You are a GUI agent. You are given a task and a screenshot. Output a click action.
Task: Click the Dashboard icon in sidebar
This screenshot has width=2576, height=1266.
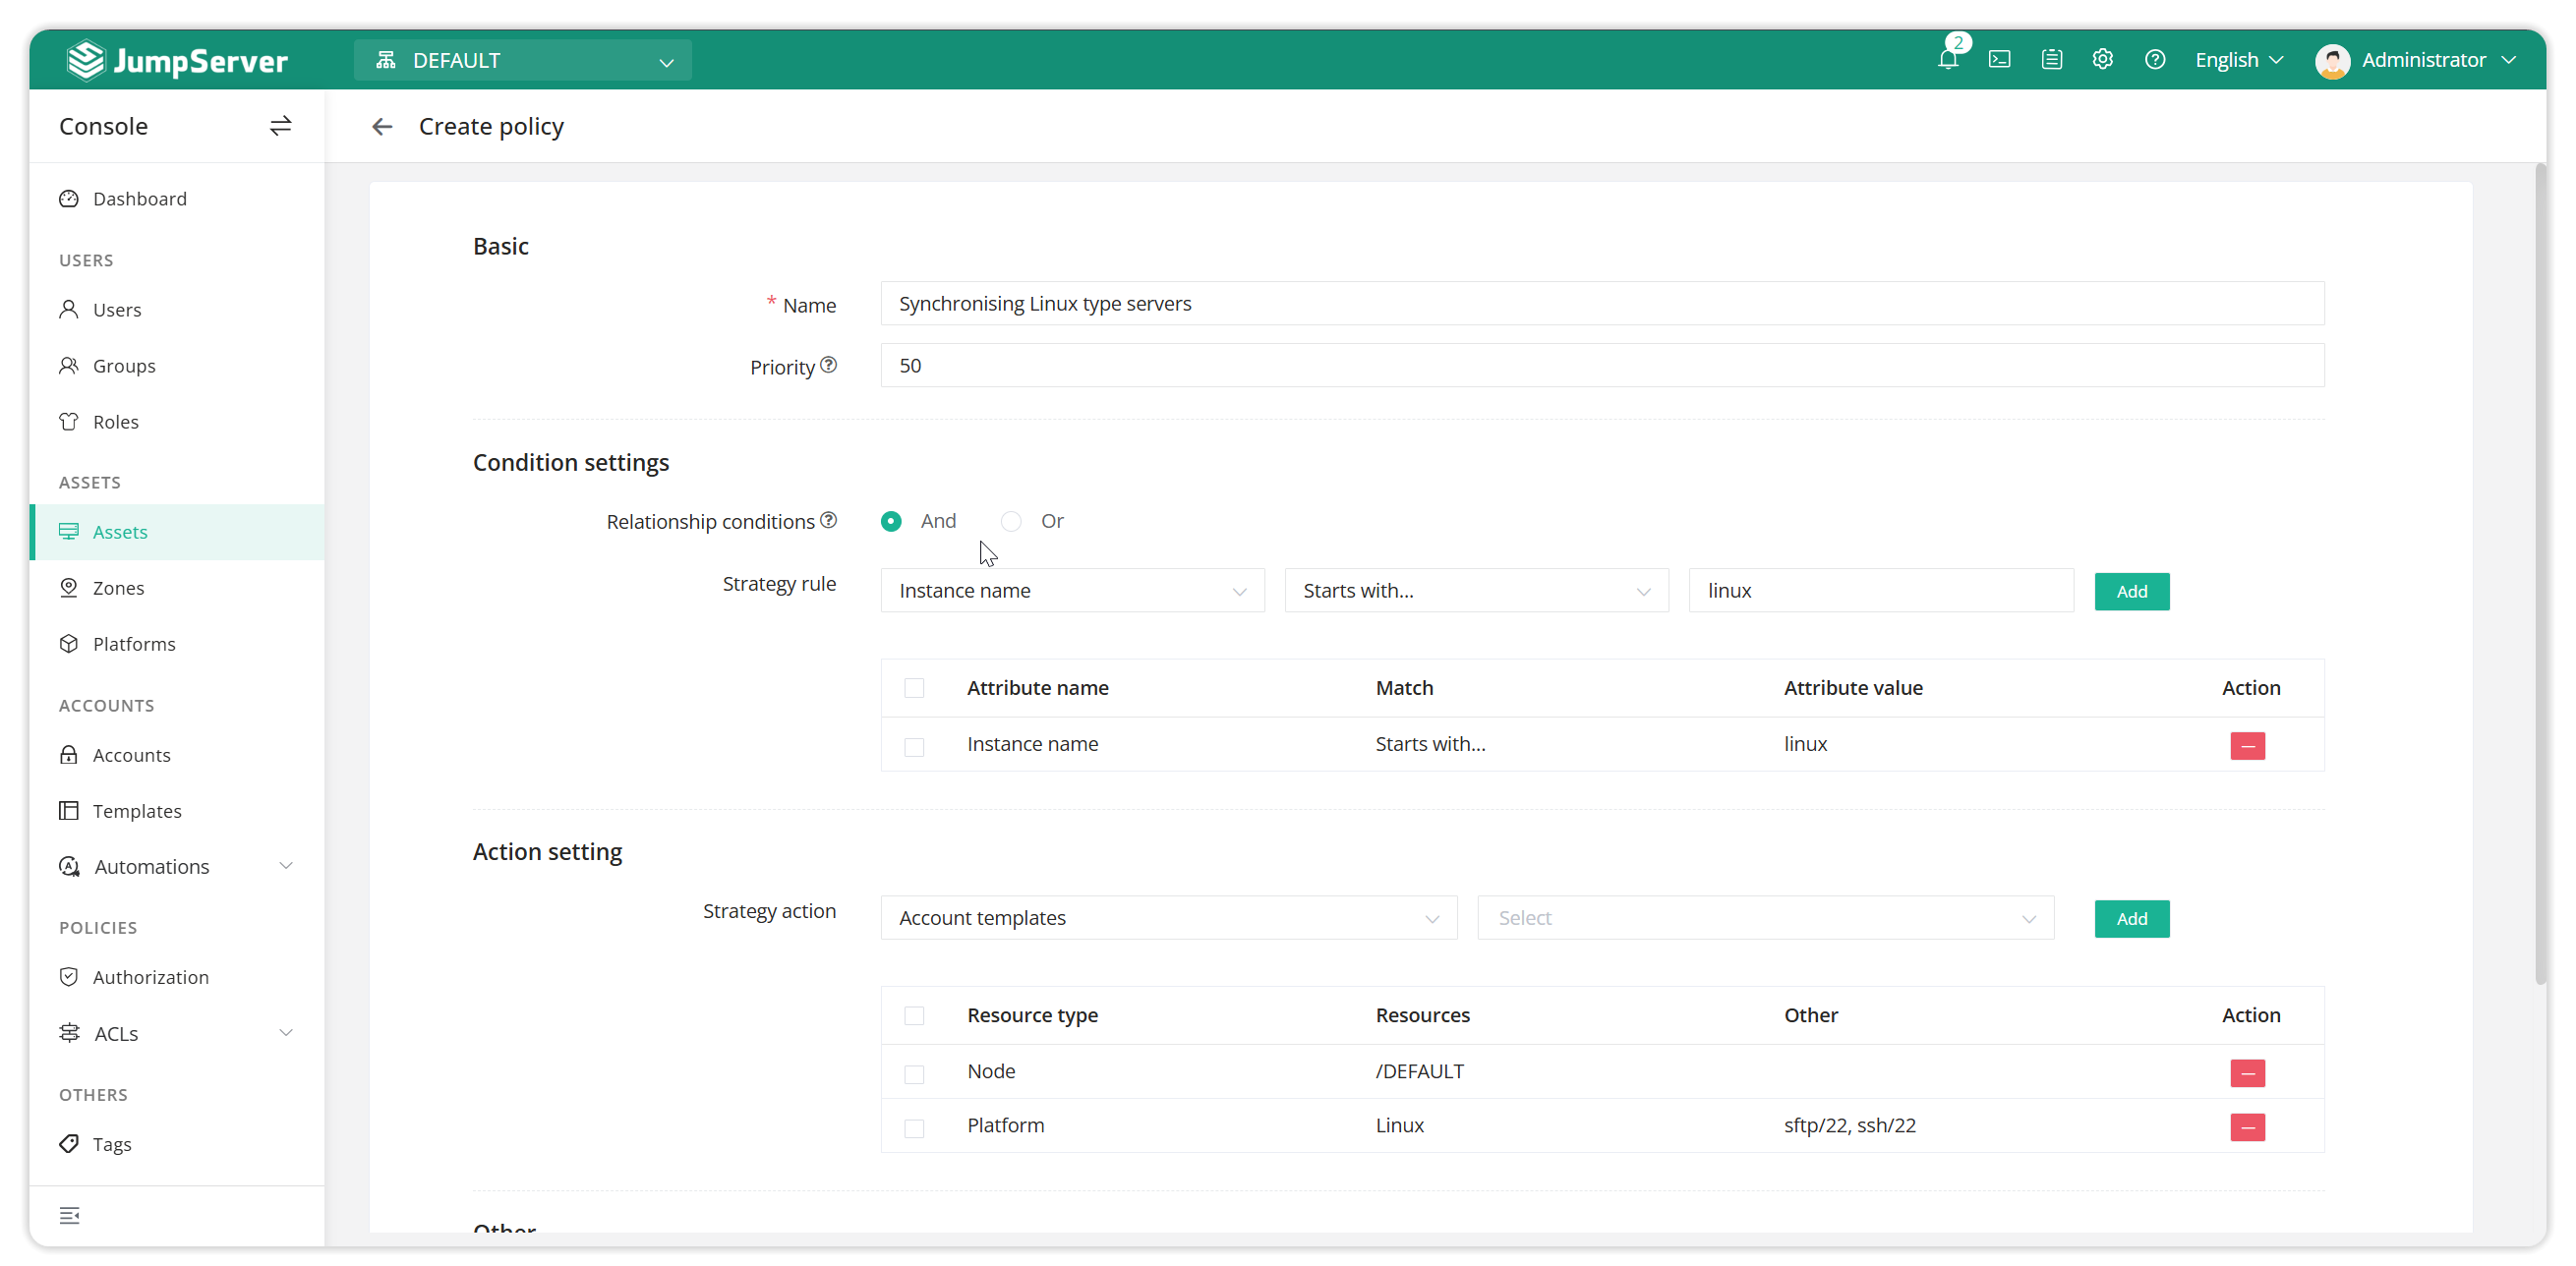(x=69, y=199)
